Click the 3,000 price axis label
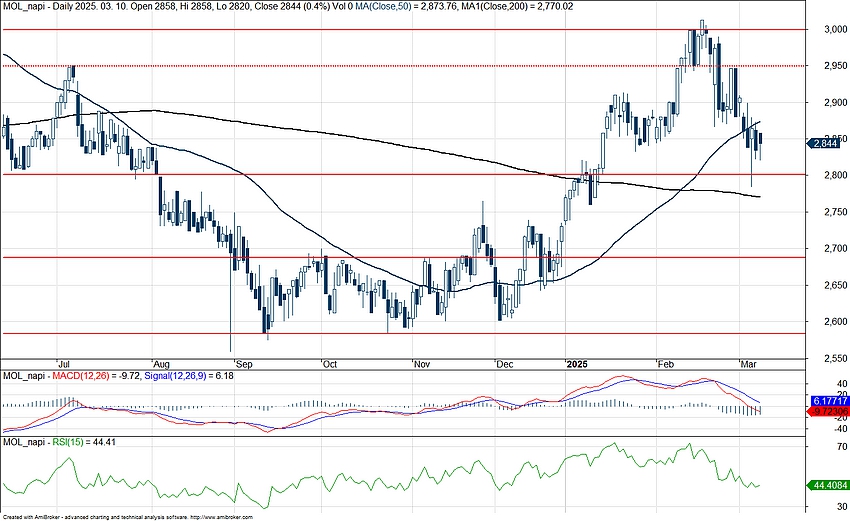850x521 pixels. pyautogui.click(x=824, y=30)
